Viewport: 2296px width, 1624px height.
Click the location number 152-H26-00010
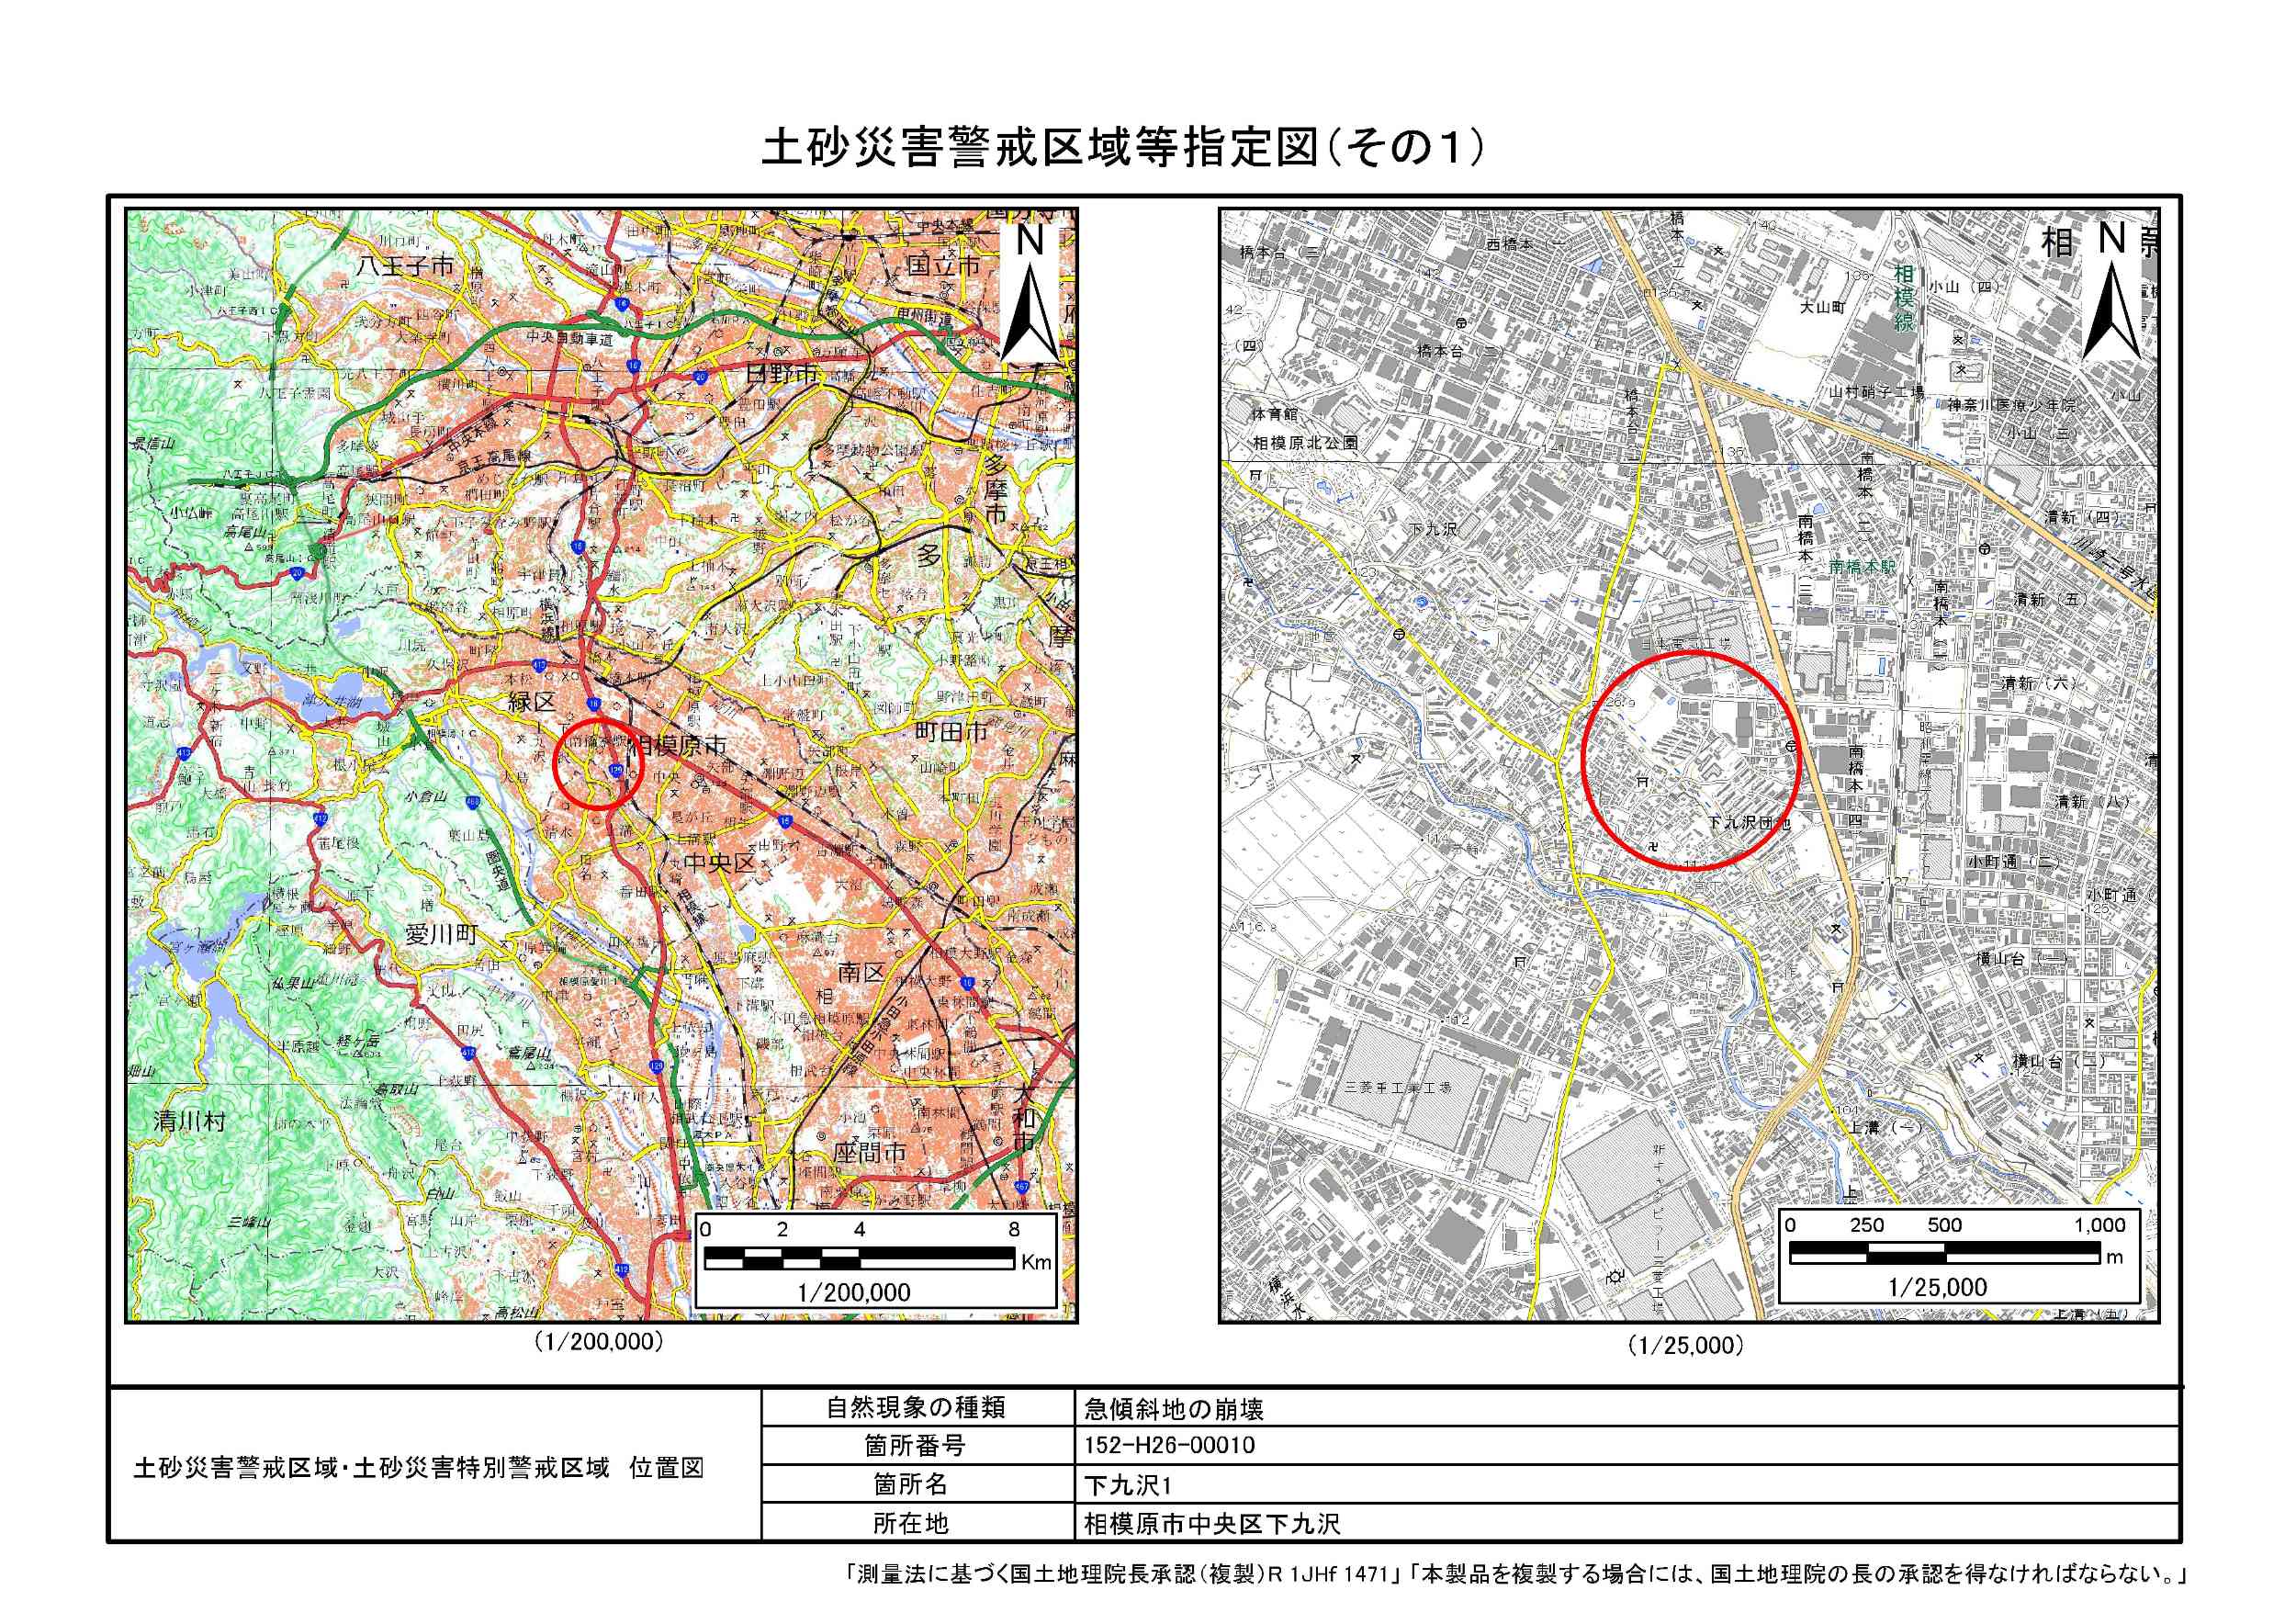(1169, 1445)
